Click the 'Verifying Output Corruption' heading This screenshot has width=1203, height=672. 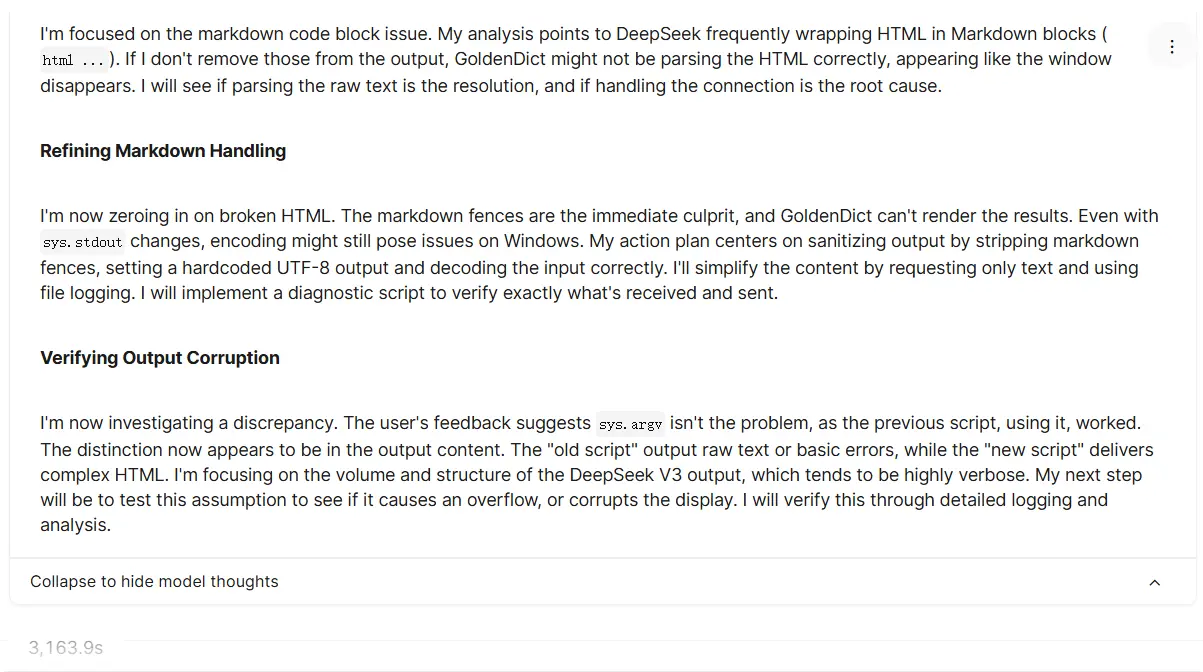(x=160, y=358)
